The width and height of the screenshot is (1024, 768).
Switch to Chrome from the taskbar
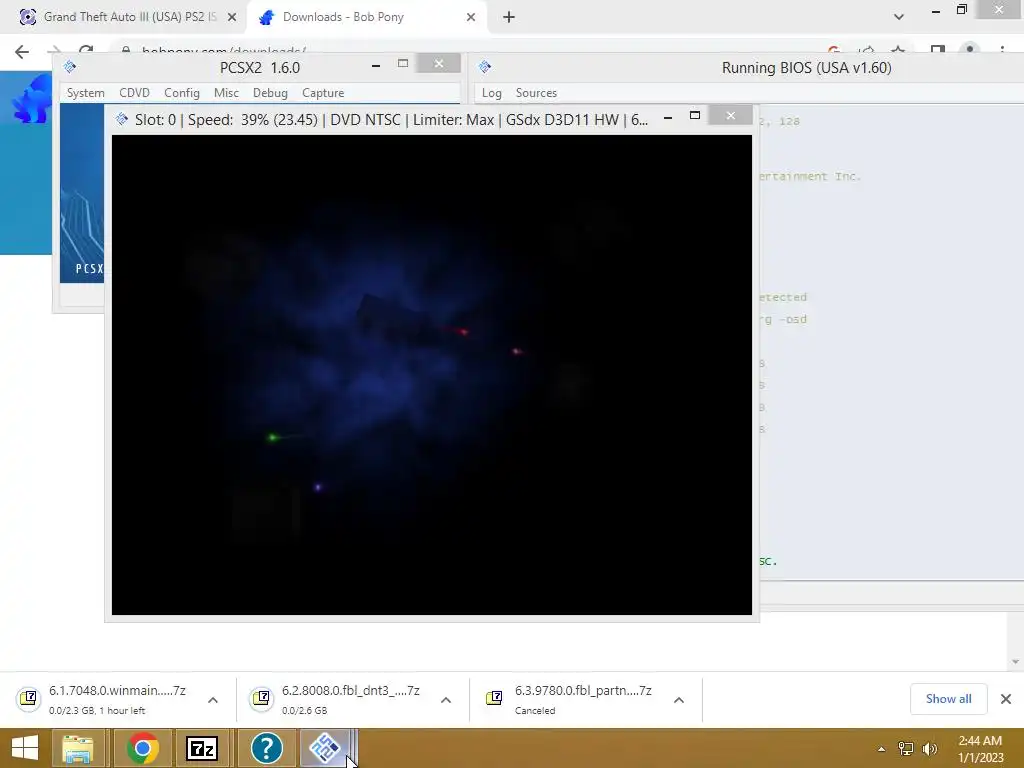tap(142, 748)
